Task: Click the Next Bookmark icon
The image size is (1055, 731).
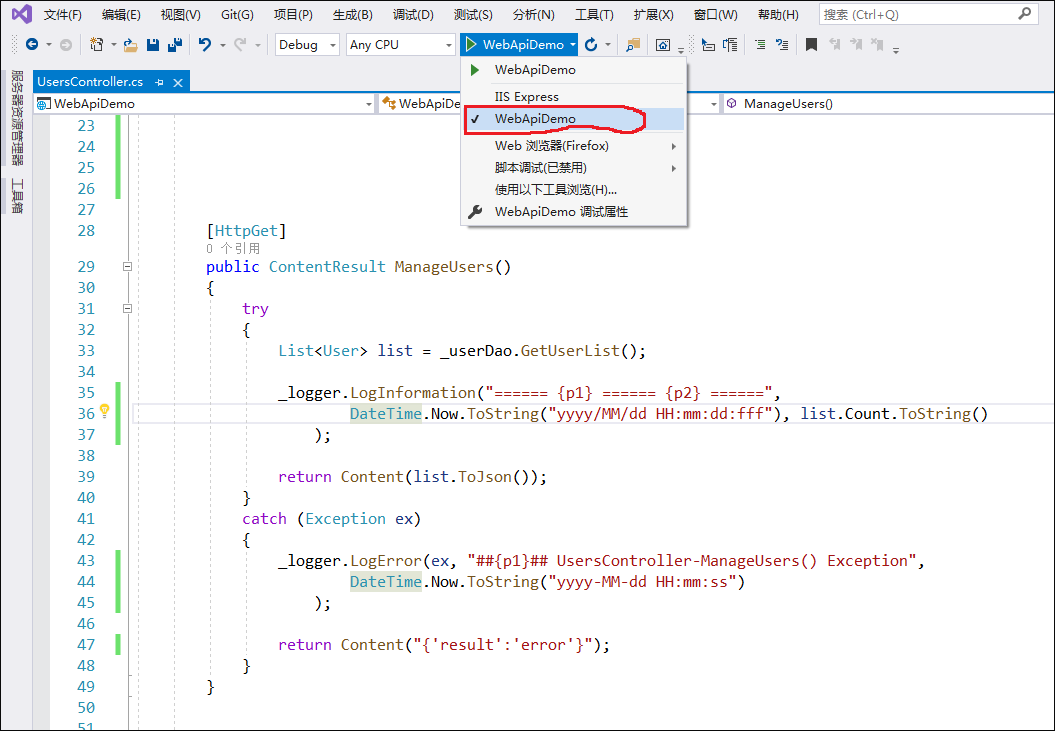Action: click(x=856, y=44)
